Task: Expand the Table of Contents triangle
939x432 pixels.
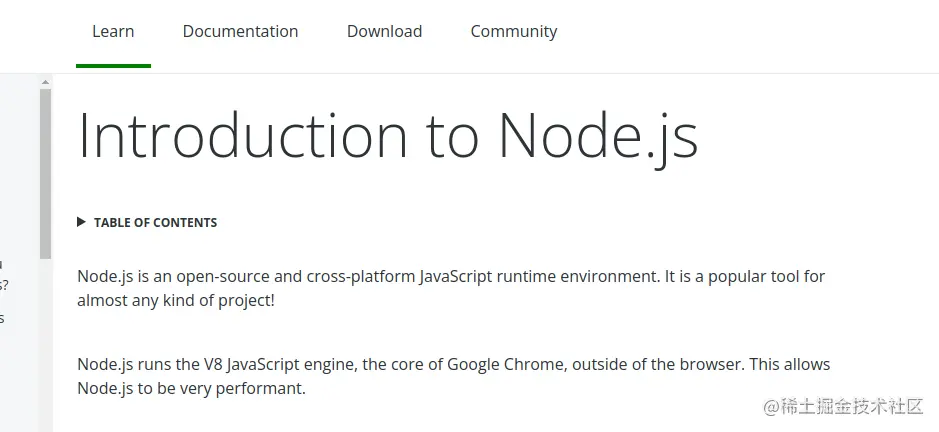Action: point(82,222)
